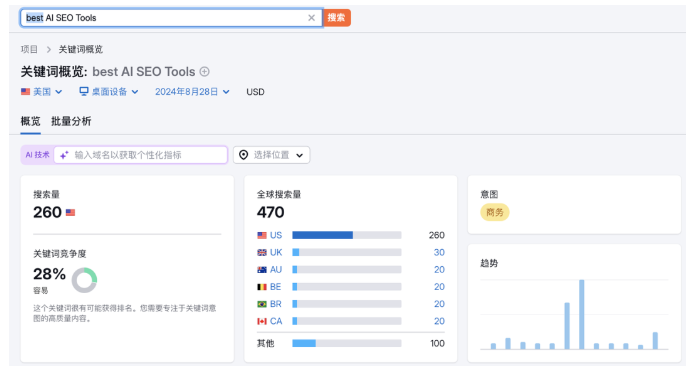Click the tallest bar in the trend chart
This screenshot has width=692, height=366.
pyautogui.click(x=582, y=314)
